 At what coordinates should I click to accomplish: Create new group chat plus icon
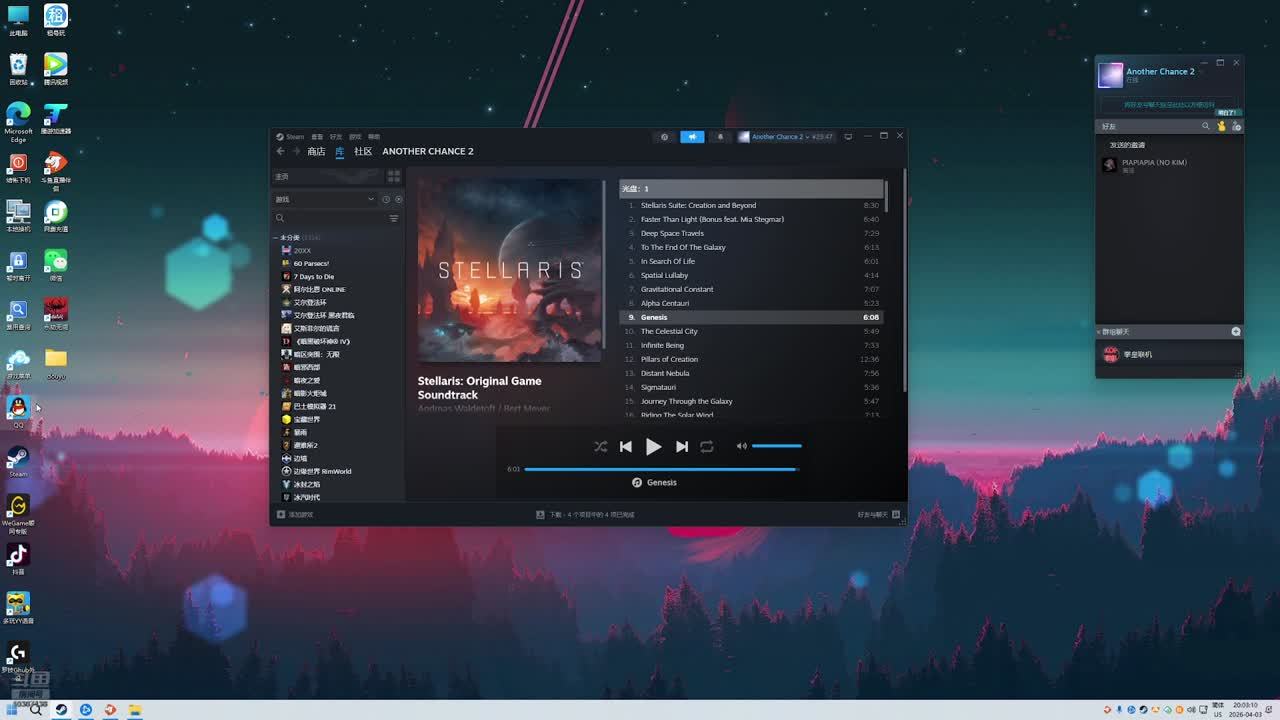(x=1236, y=331)
